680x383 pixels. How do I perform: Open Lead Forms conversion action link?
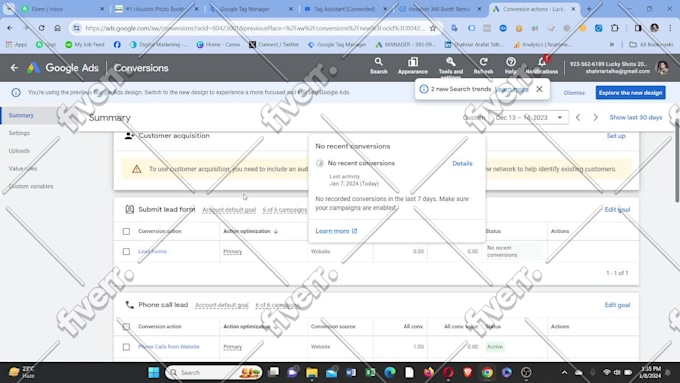pos(152,251)
